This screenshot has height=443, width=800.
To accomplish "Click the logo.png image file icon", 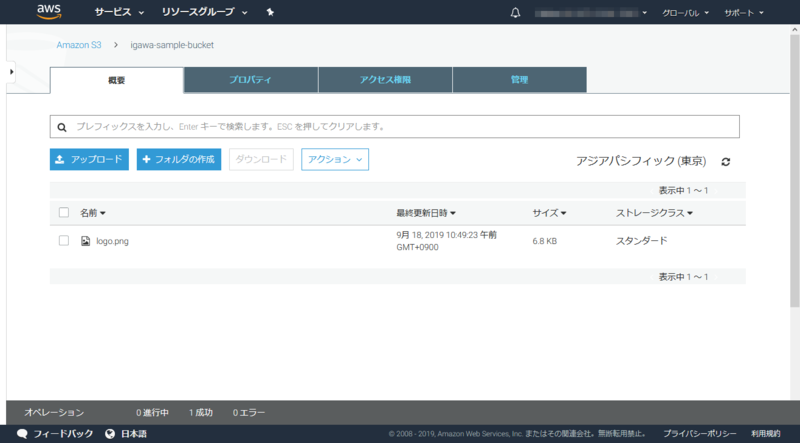I will (x=85, y=241).
